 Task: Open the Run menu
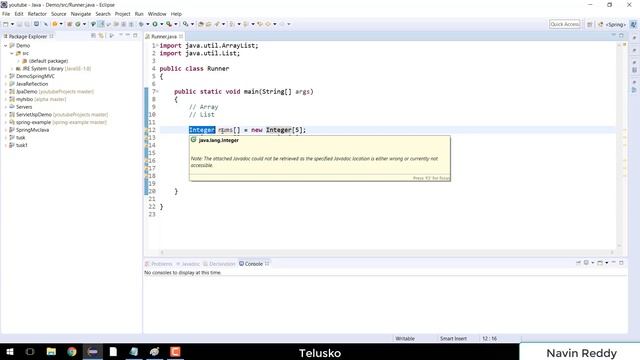coord(139,14)
